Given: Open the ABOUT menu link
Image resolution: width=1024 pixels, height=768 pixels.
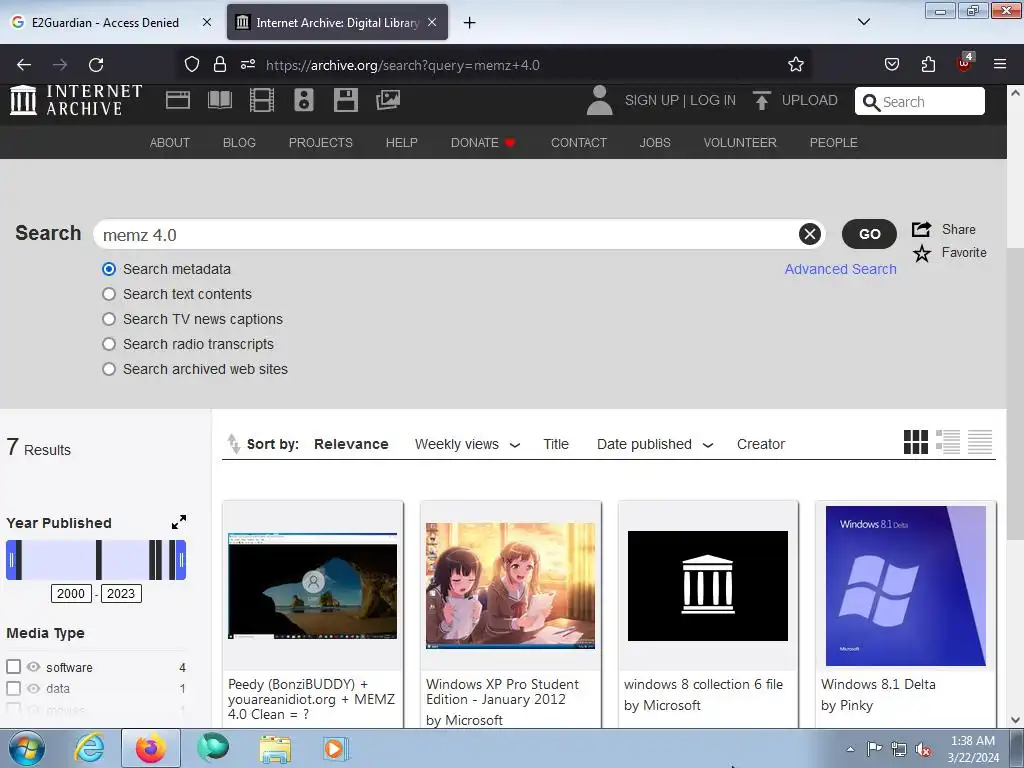Looking at the screenshot, I should (170, 142).
